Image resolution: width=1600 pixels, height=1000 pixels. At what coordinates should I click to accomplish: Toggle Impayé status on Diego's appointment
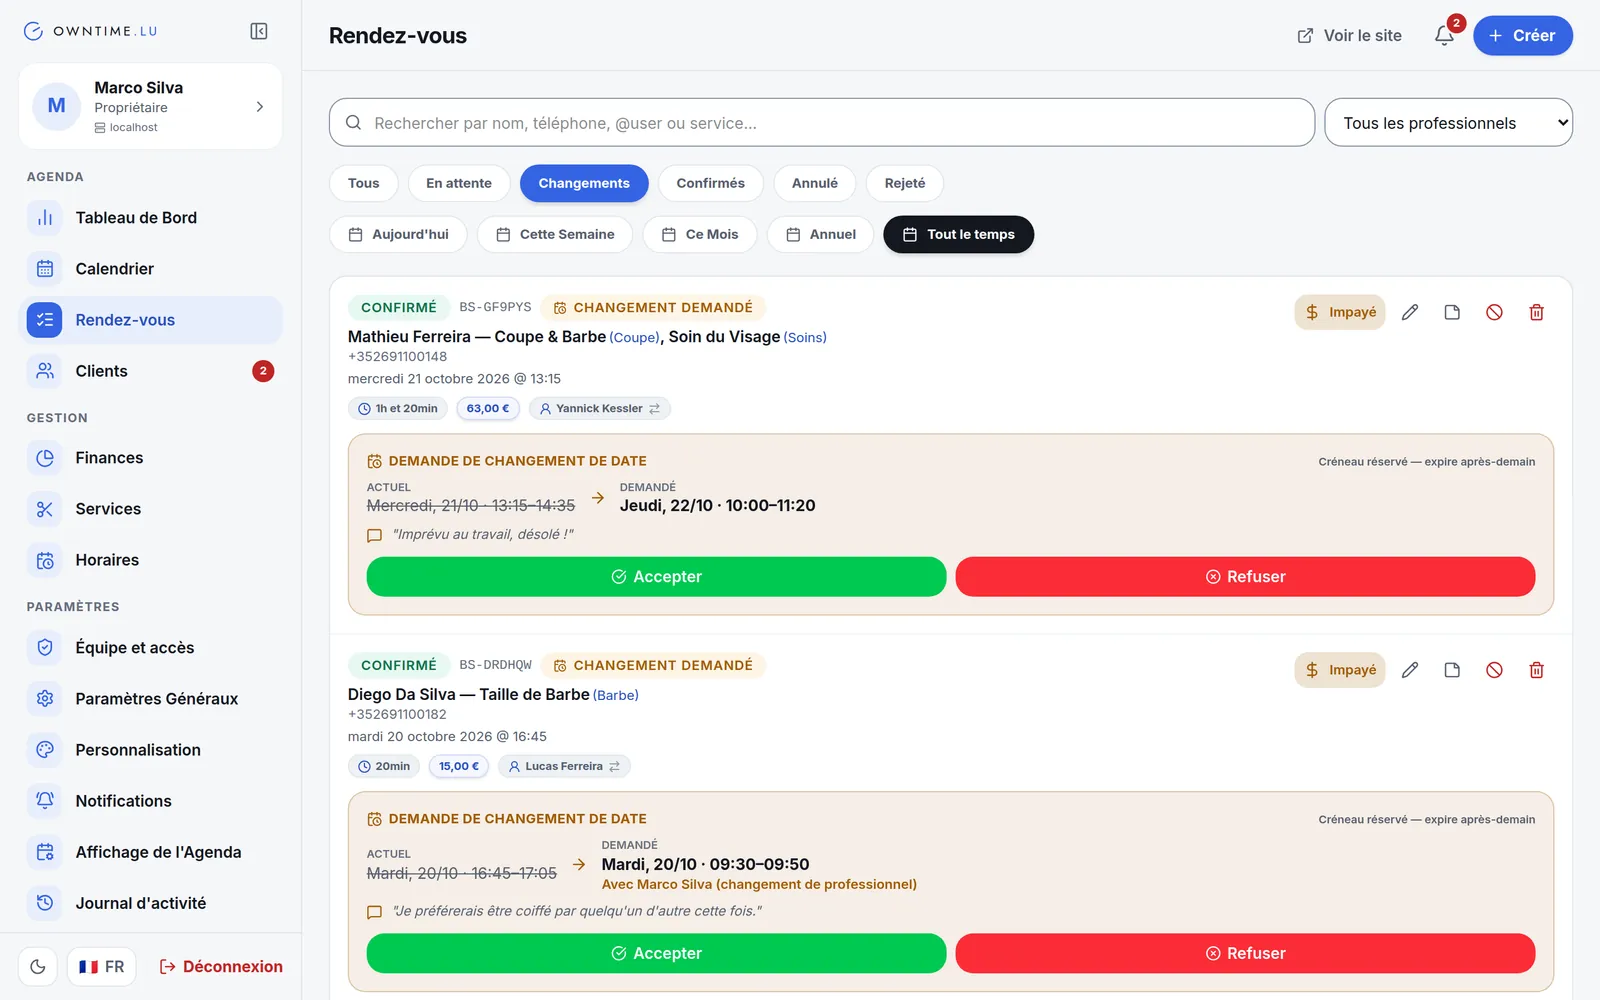[x=1340, y=670]
